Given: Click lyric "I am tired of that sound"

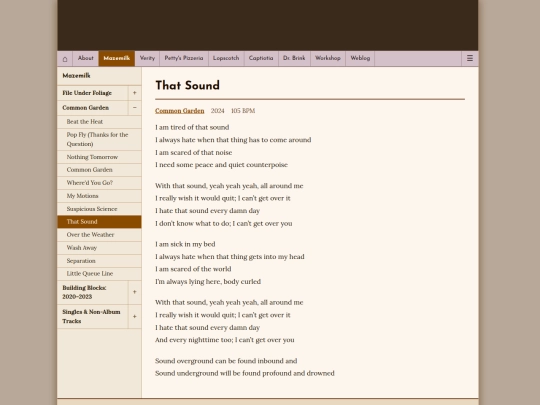Looking at the screenshot, I should pos(192,127).
